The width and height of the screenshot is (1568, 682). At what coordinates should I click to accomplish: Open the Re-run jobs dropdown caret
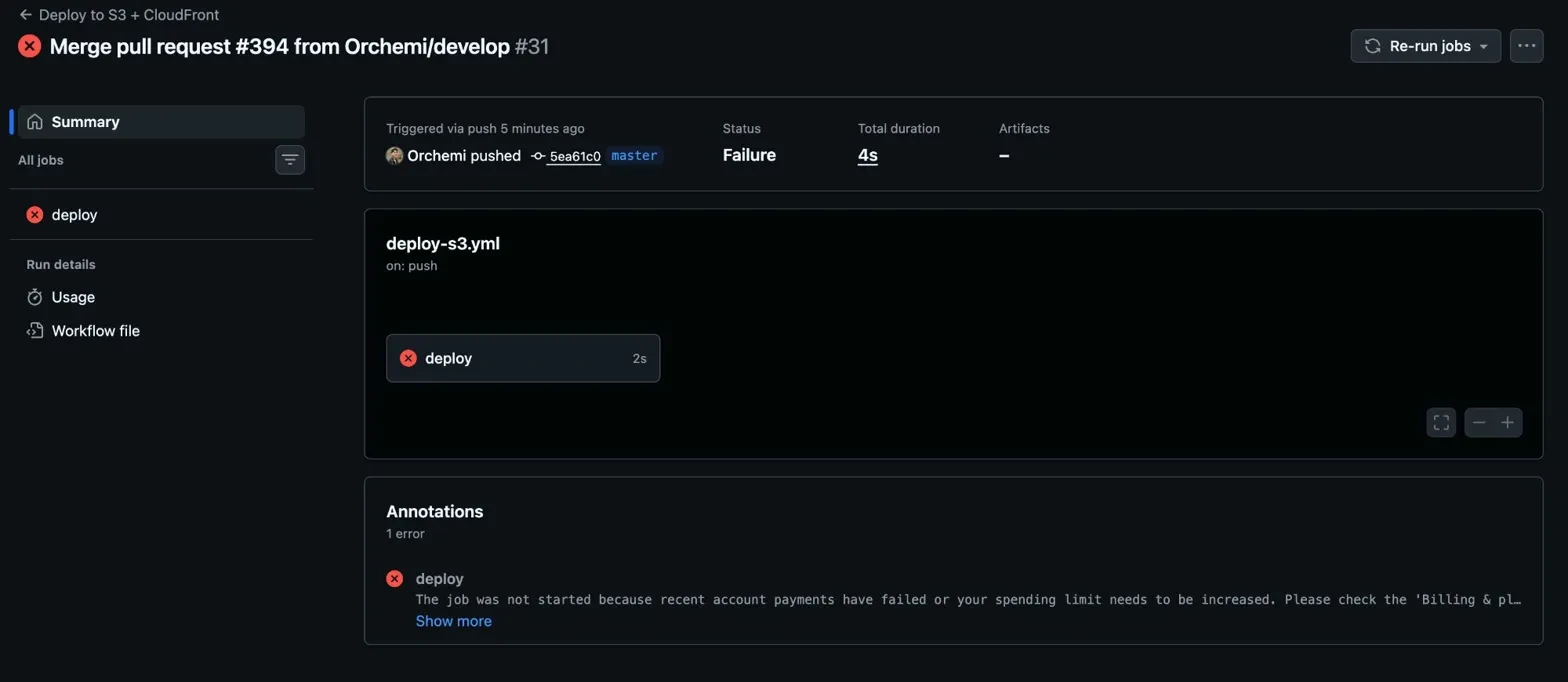coord(1484,46)
